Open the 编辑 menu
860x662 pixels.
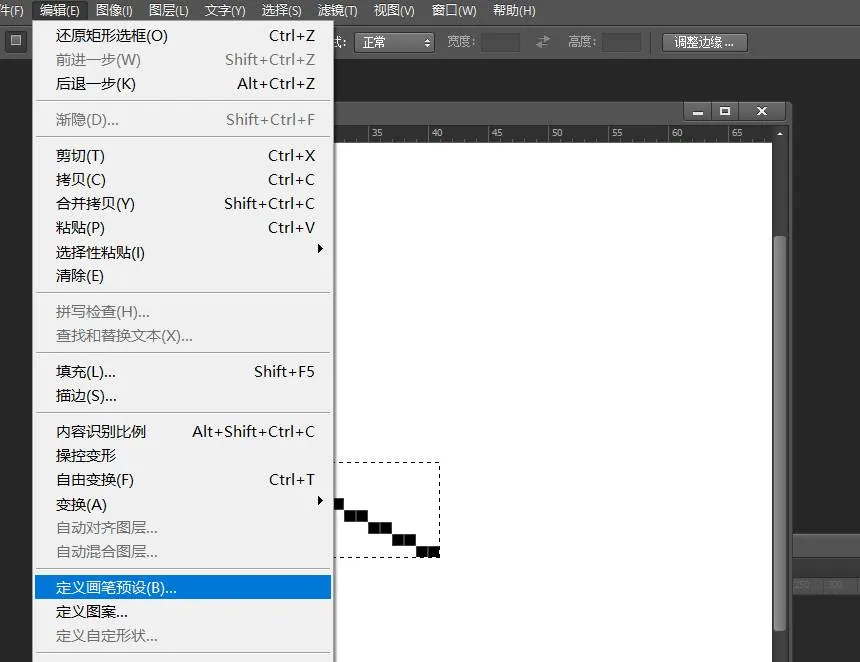pyautogui.click(x=60, y=10)
